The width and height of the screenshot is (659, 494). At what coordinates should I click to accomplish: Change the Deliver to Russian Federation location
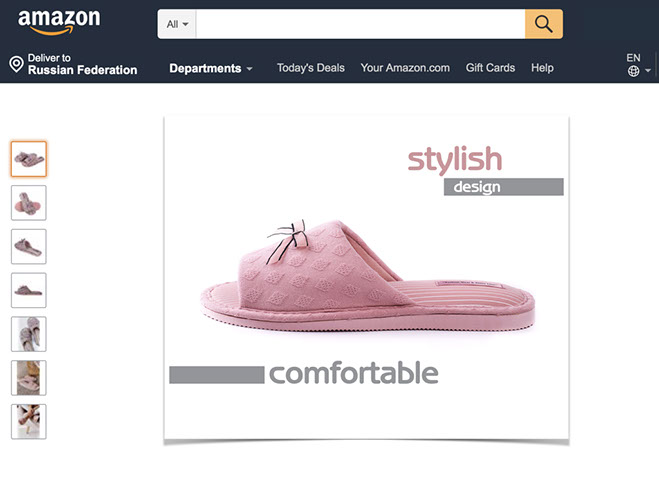pos(74,64)
